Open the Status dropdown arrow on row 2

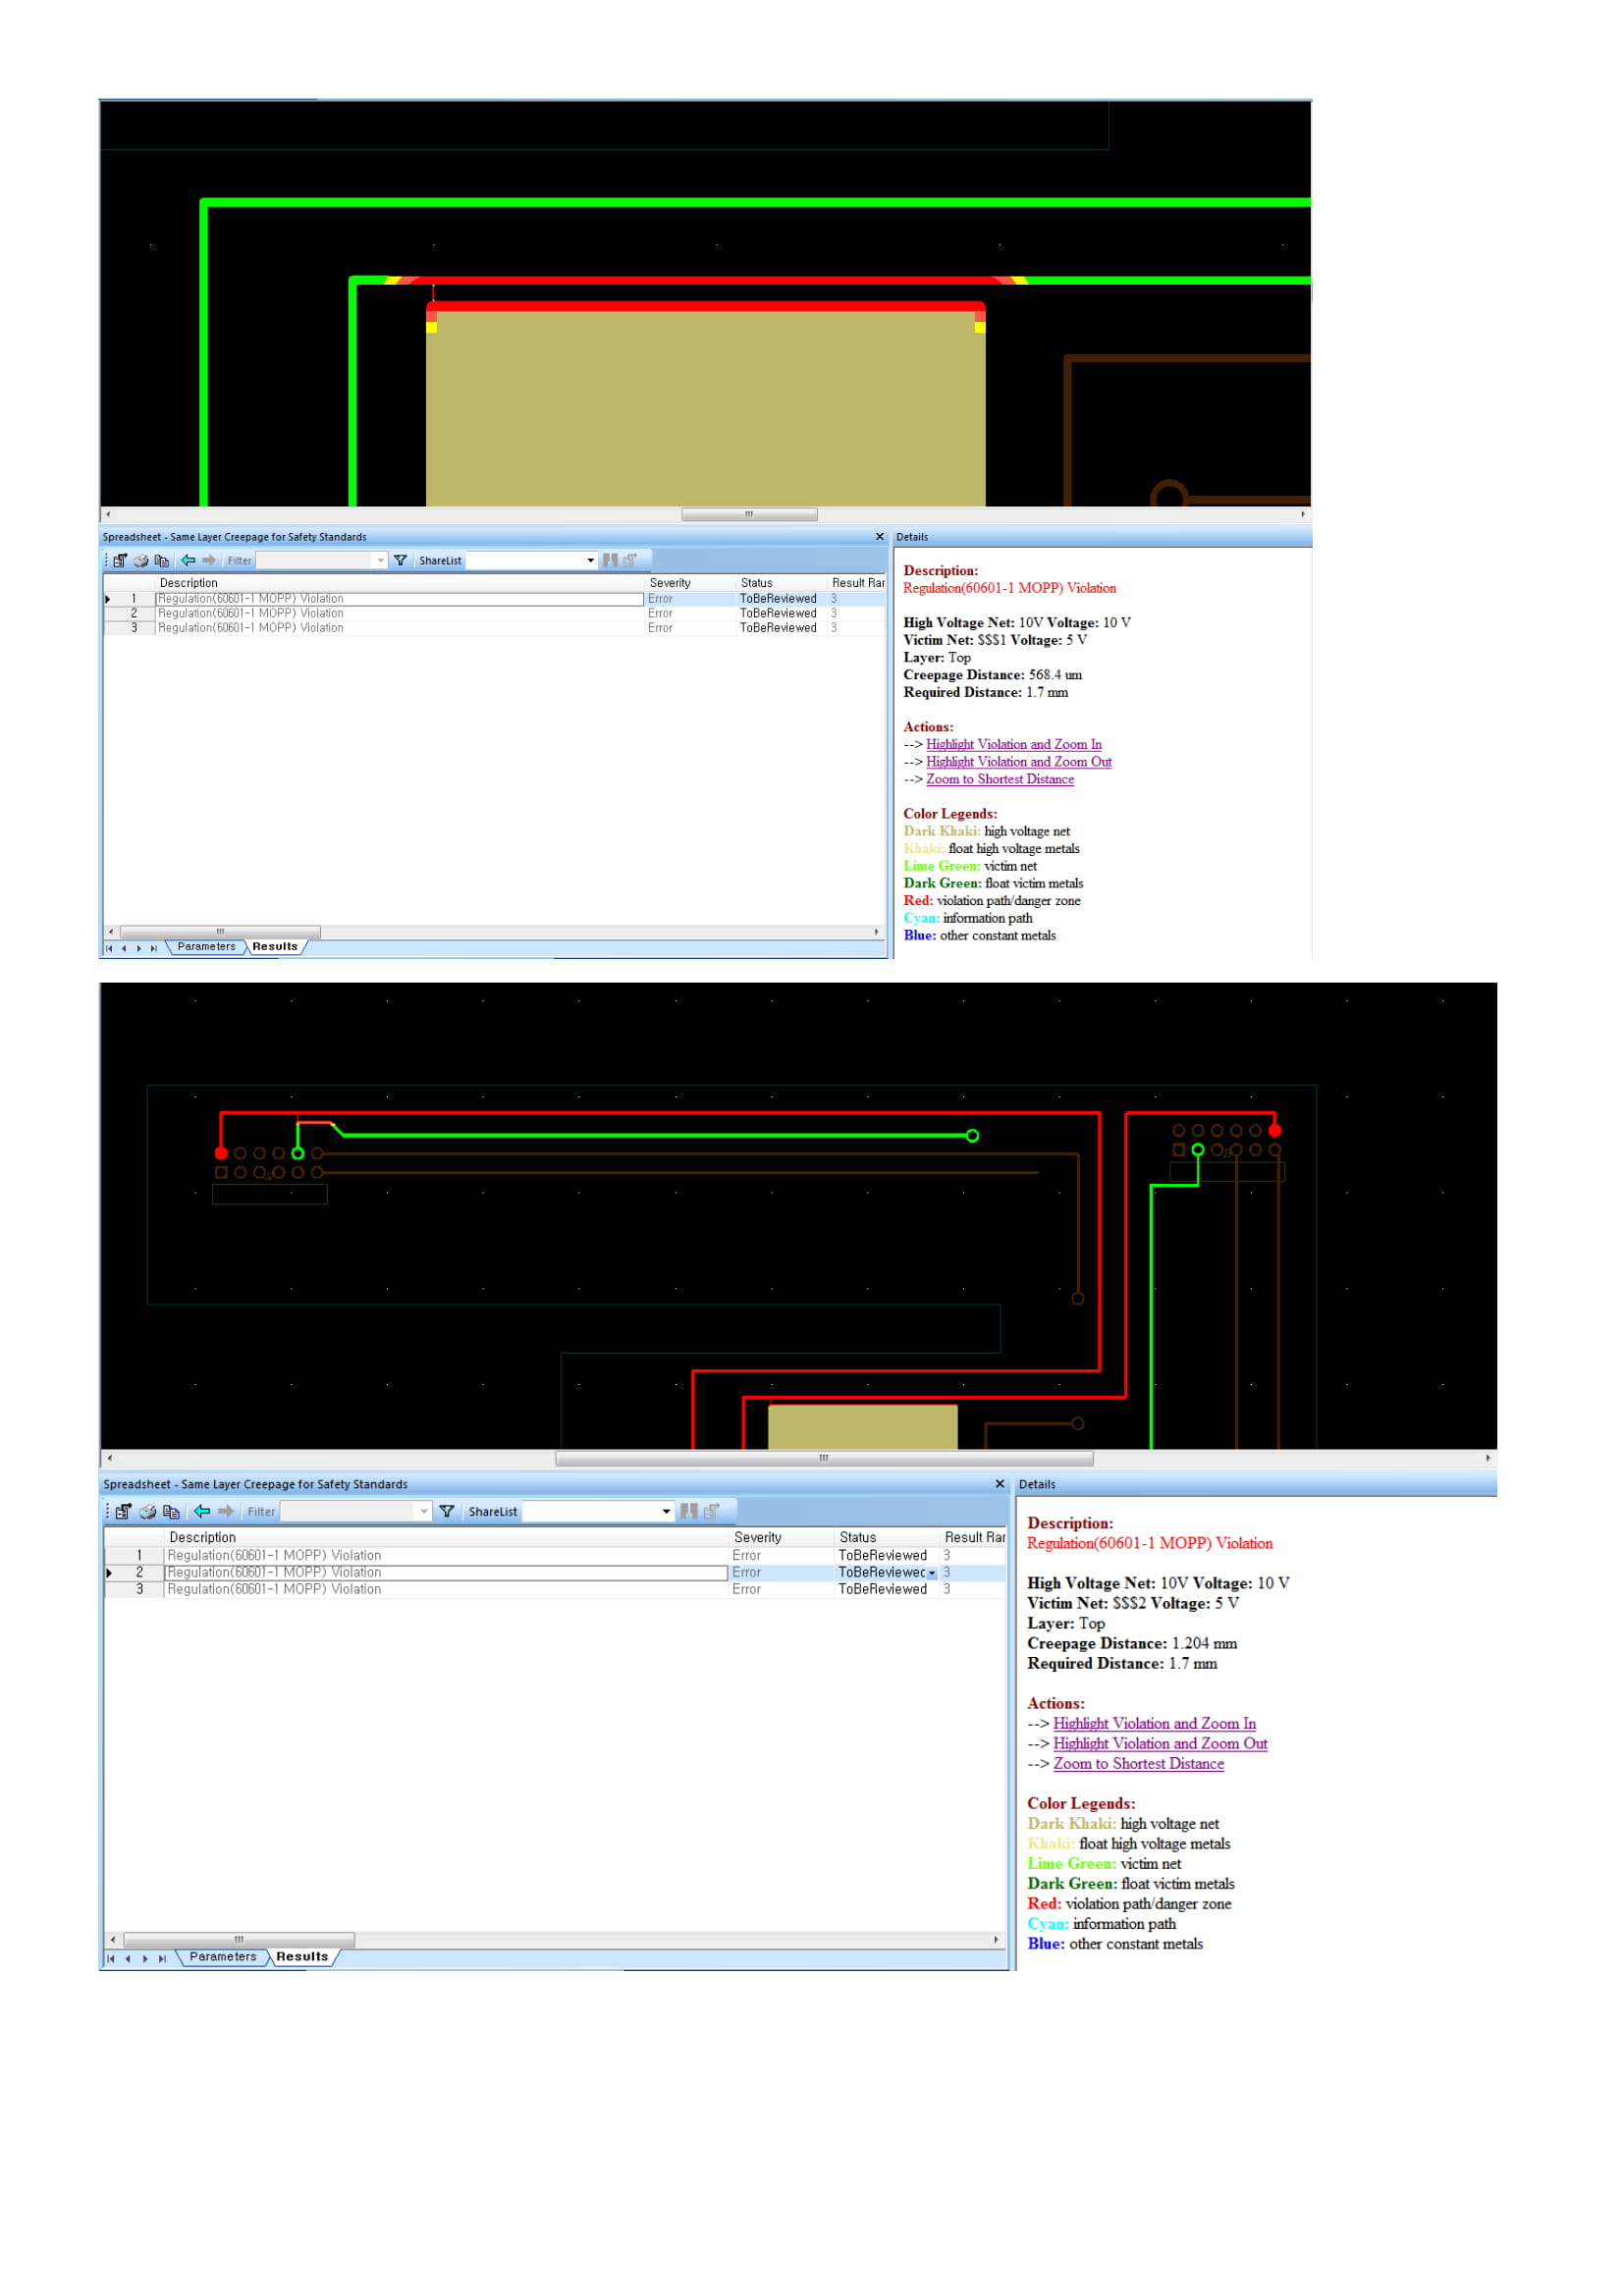coord(932,1573)
